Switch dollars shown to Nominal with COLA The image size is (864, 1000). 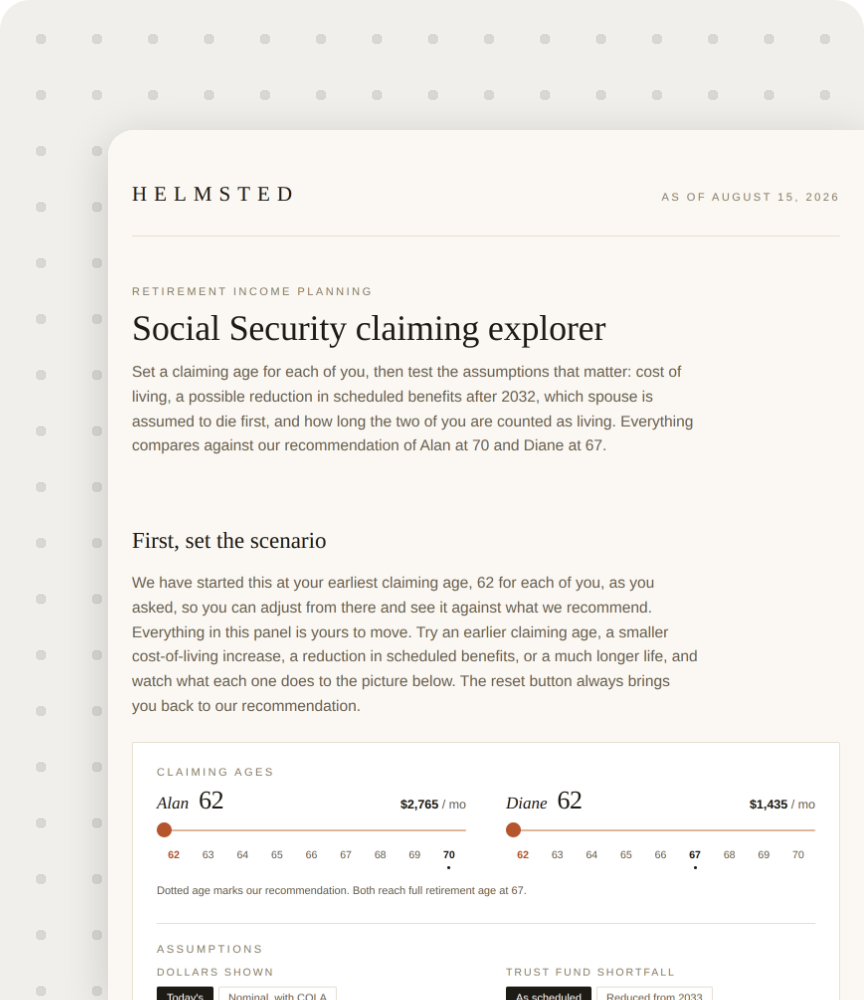point(277,994)
